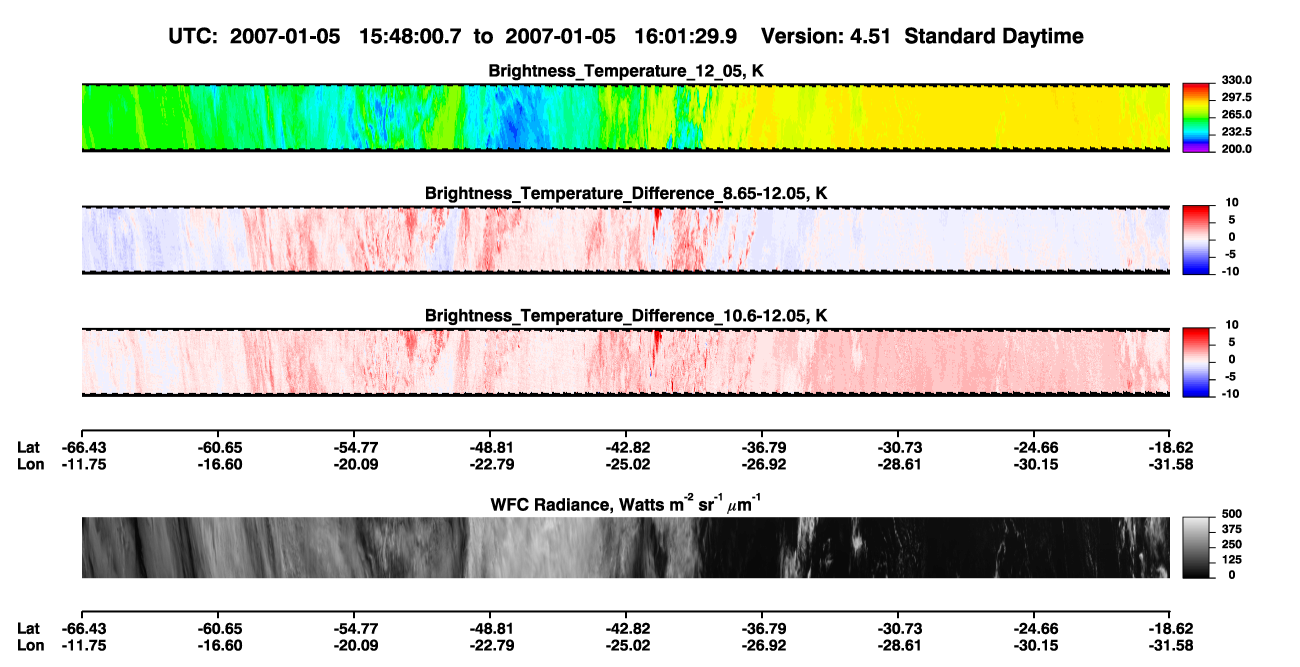The height and width of the screenshot is (667, 1300).
Task: Click longitude '-22.79' on the bottom axis
Action: click(x=490, y=646)
